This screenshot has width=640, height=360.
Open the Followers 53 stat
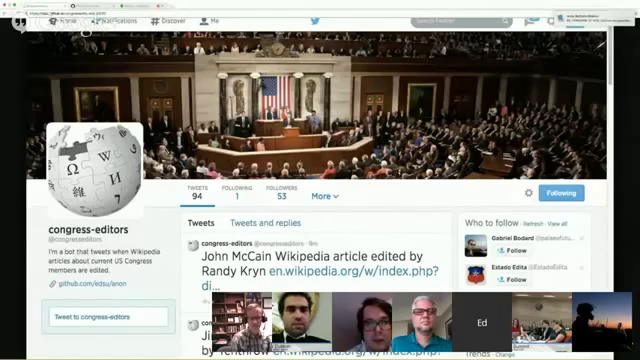[282, 193]
